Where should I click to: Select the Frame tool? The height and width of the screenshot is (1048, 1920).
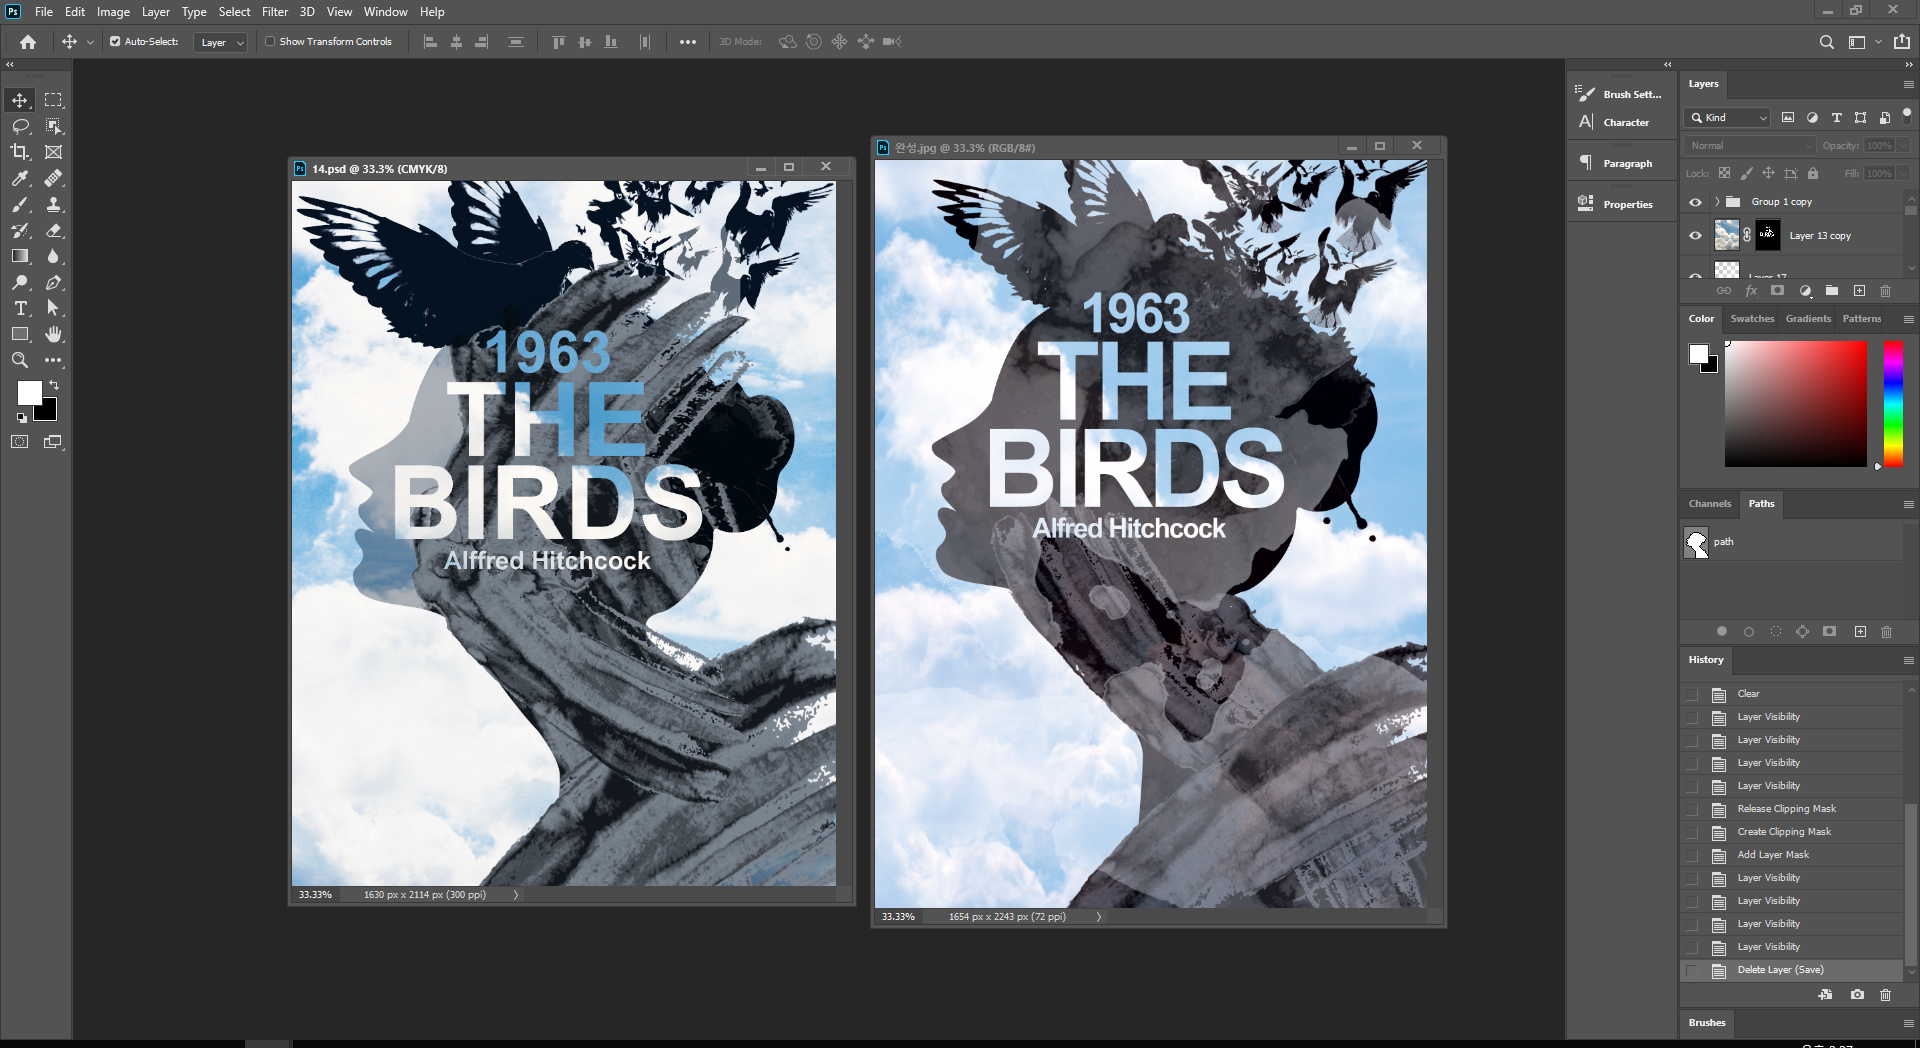[x=54, y=152]
